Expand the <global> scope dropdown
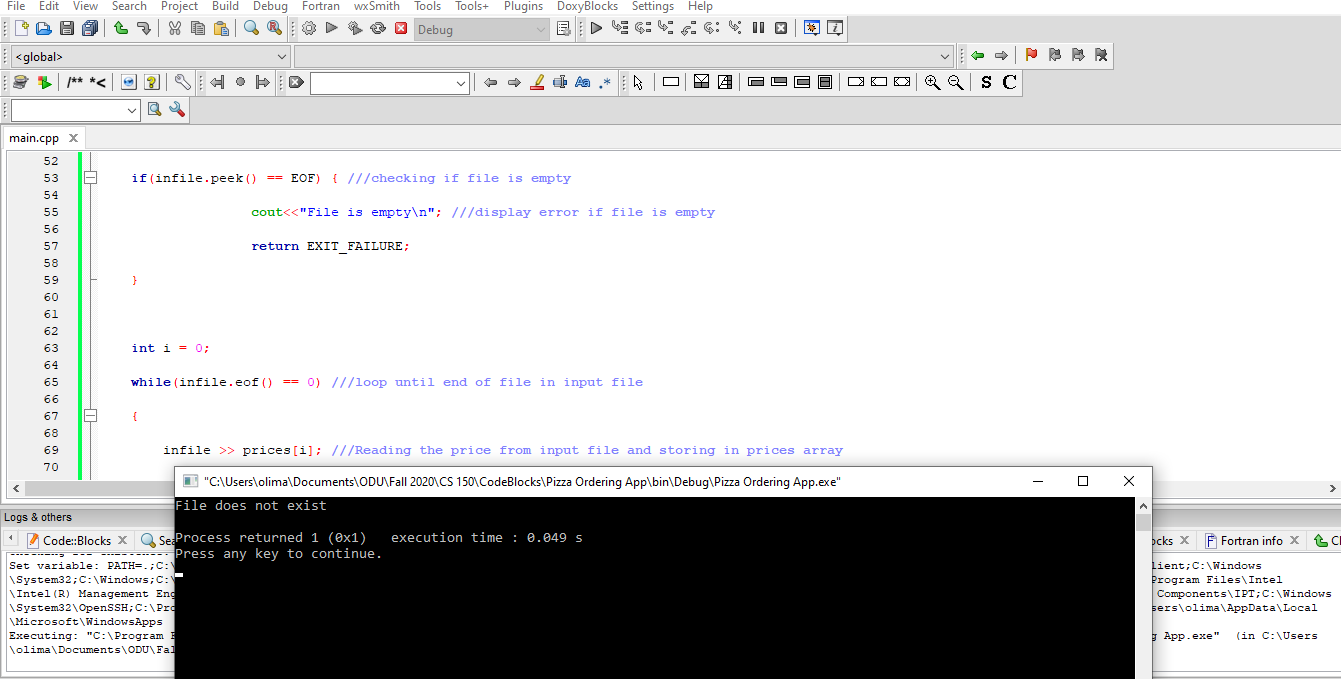 click(151, 57)
